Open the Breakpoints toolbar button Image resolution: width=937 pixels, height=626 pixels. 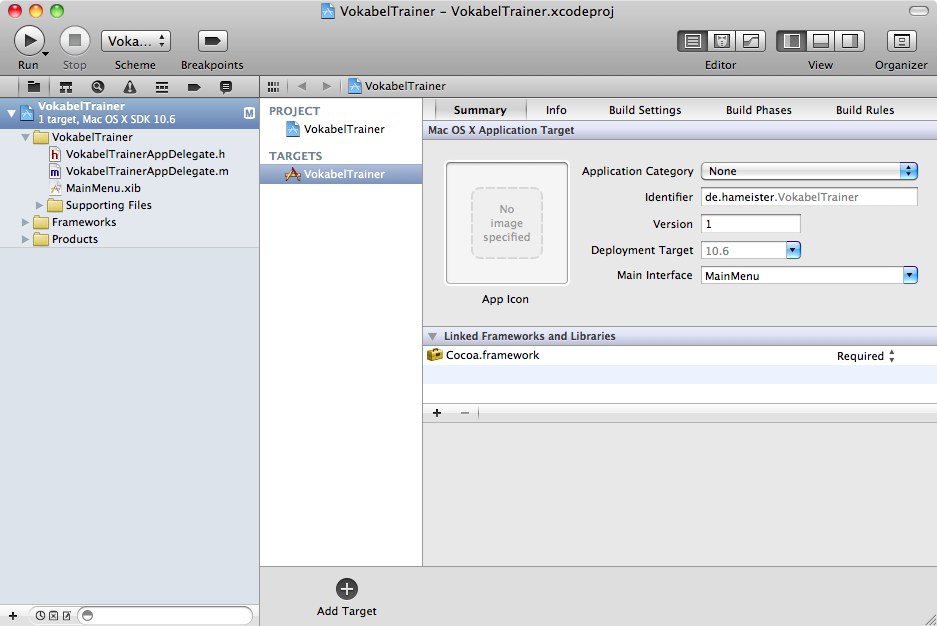click(x=212, y=40)
